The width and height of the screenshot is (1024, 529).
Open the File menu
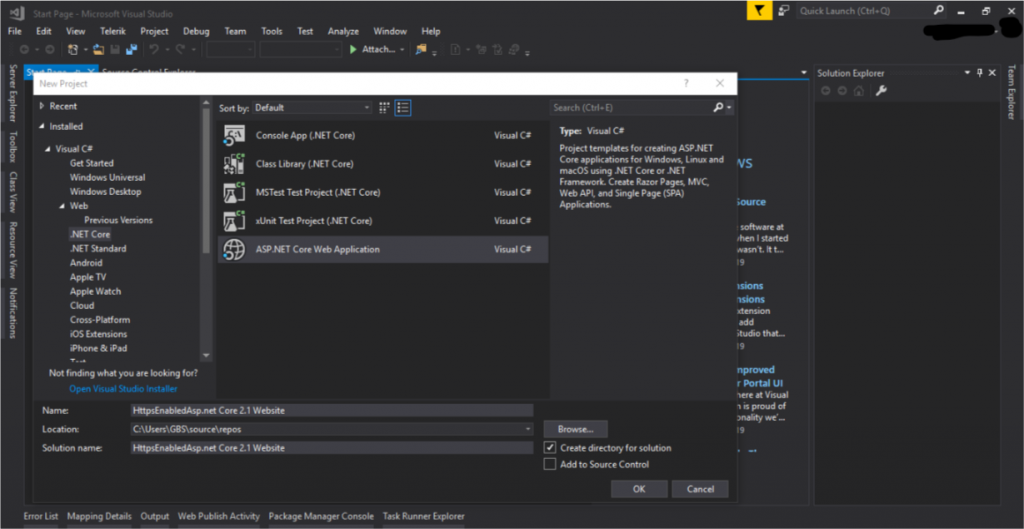[15, 31]
